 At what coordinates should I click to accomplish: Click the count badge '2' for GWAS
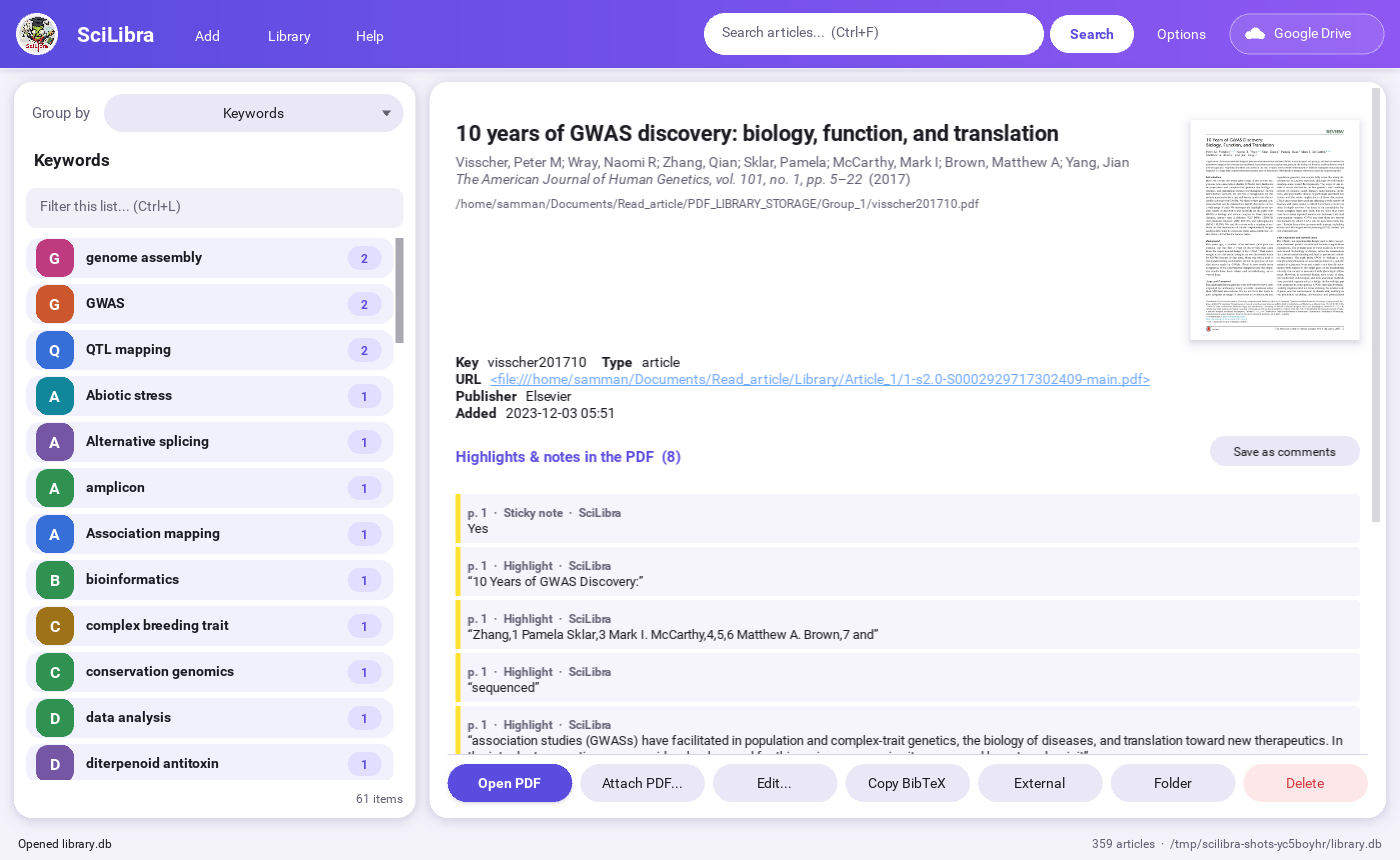(x=364, y=305)
